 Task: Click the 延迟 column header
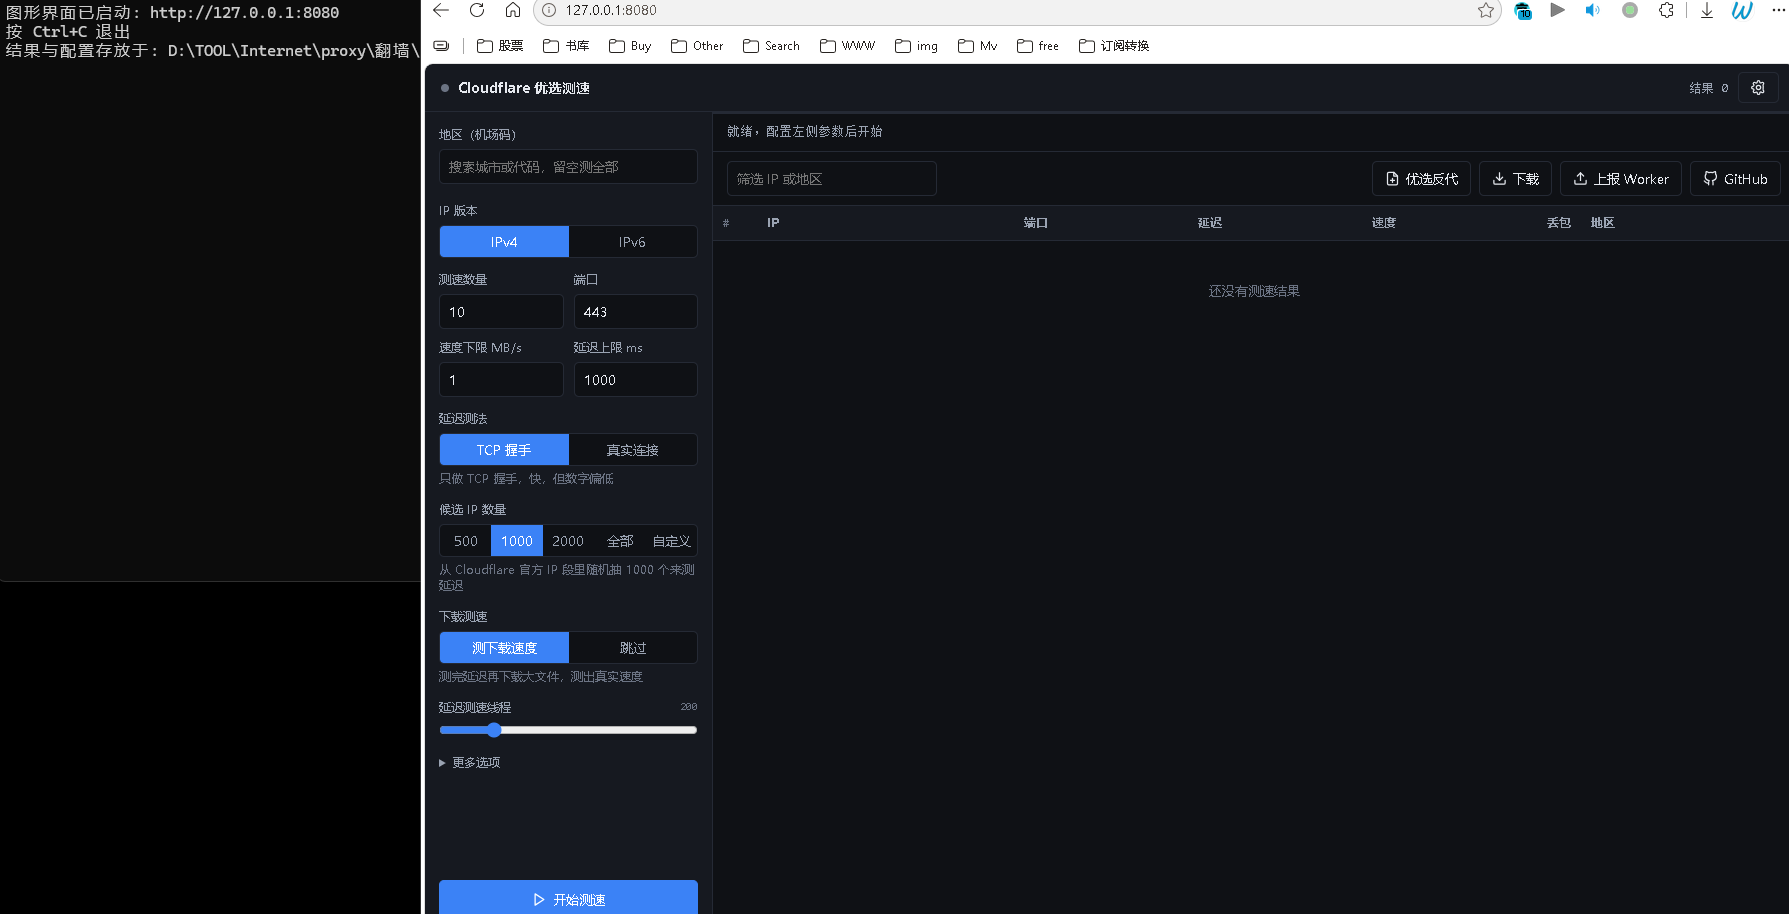tap(1210, 223)
